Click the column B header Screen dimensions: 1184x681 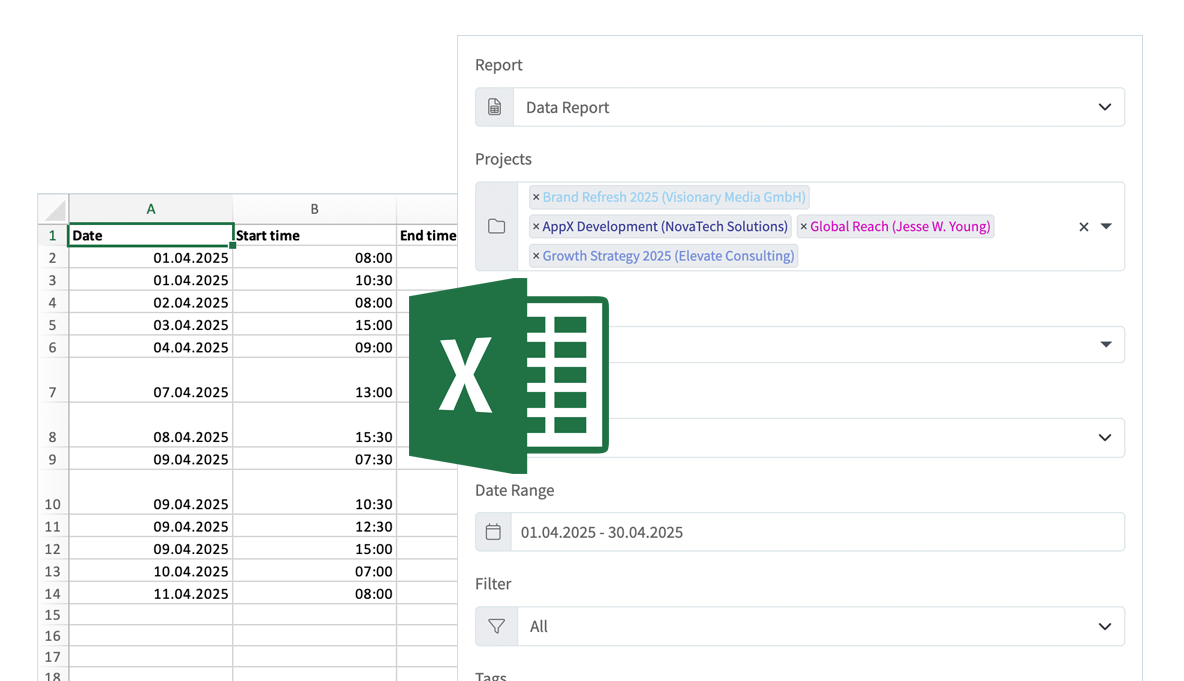[314, 208]
